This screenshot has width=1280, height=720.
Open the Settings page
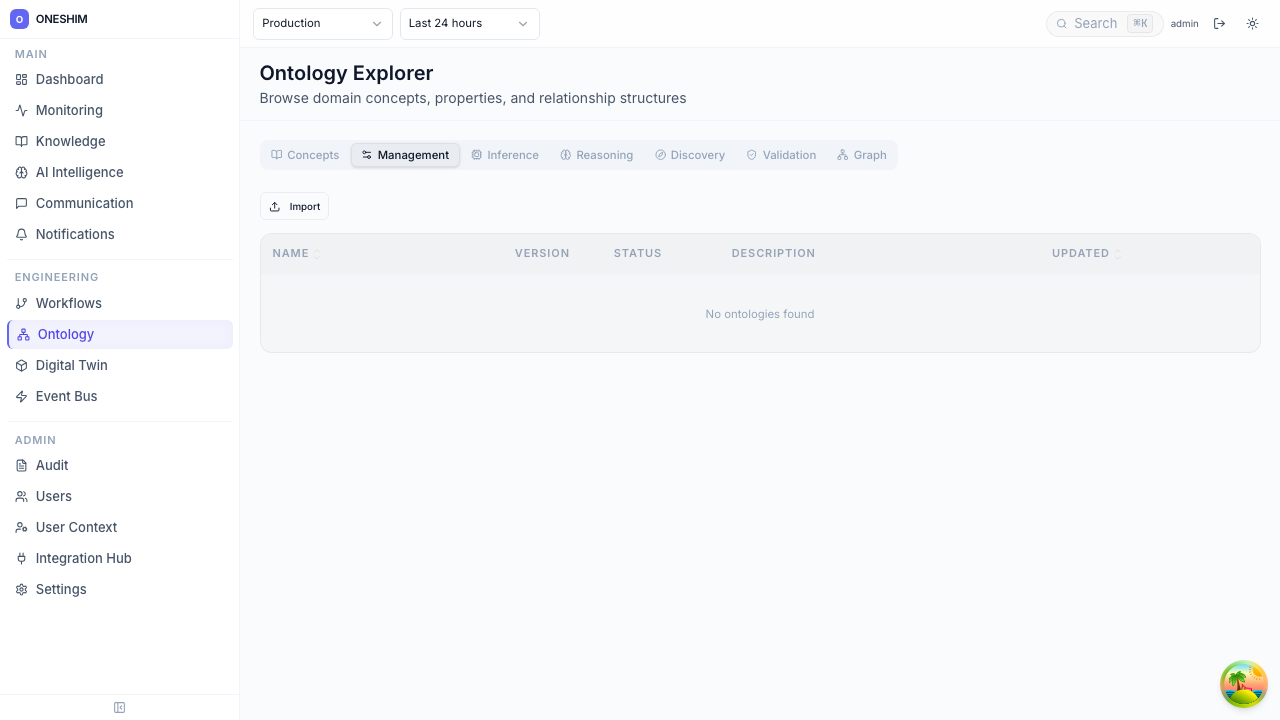[61, 589]
